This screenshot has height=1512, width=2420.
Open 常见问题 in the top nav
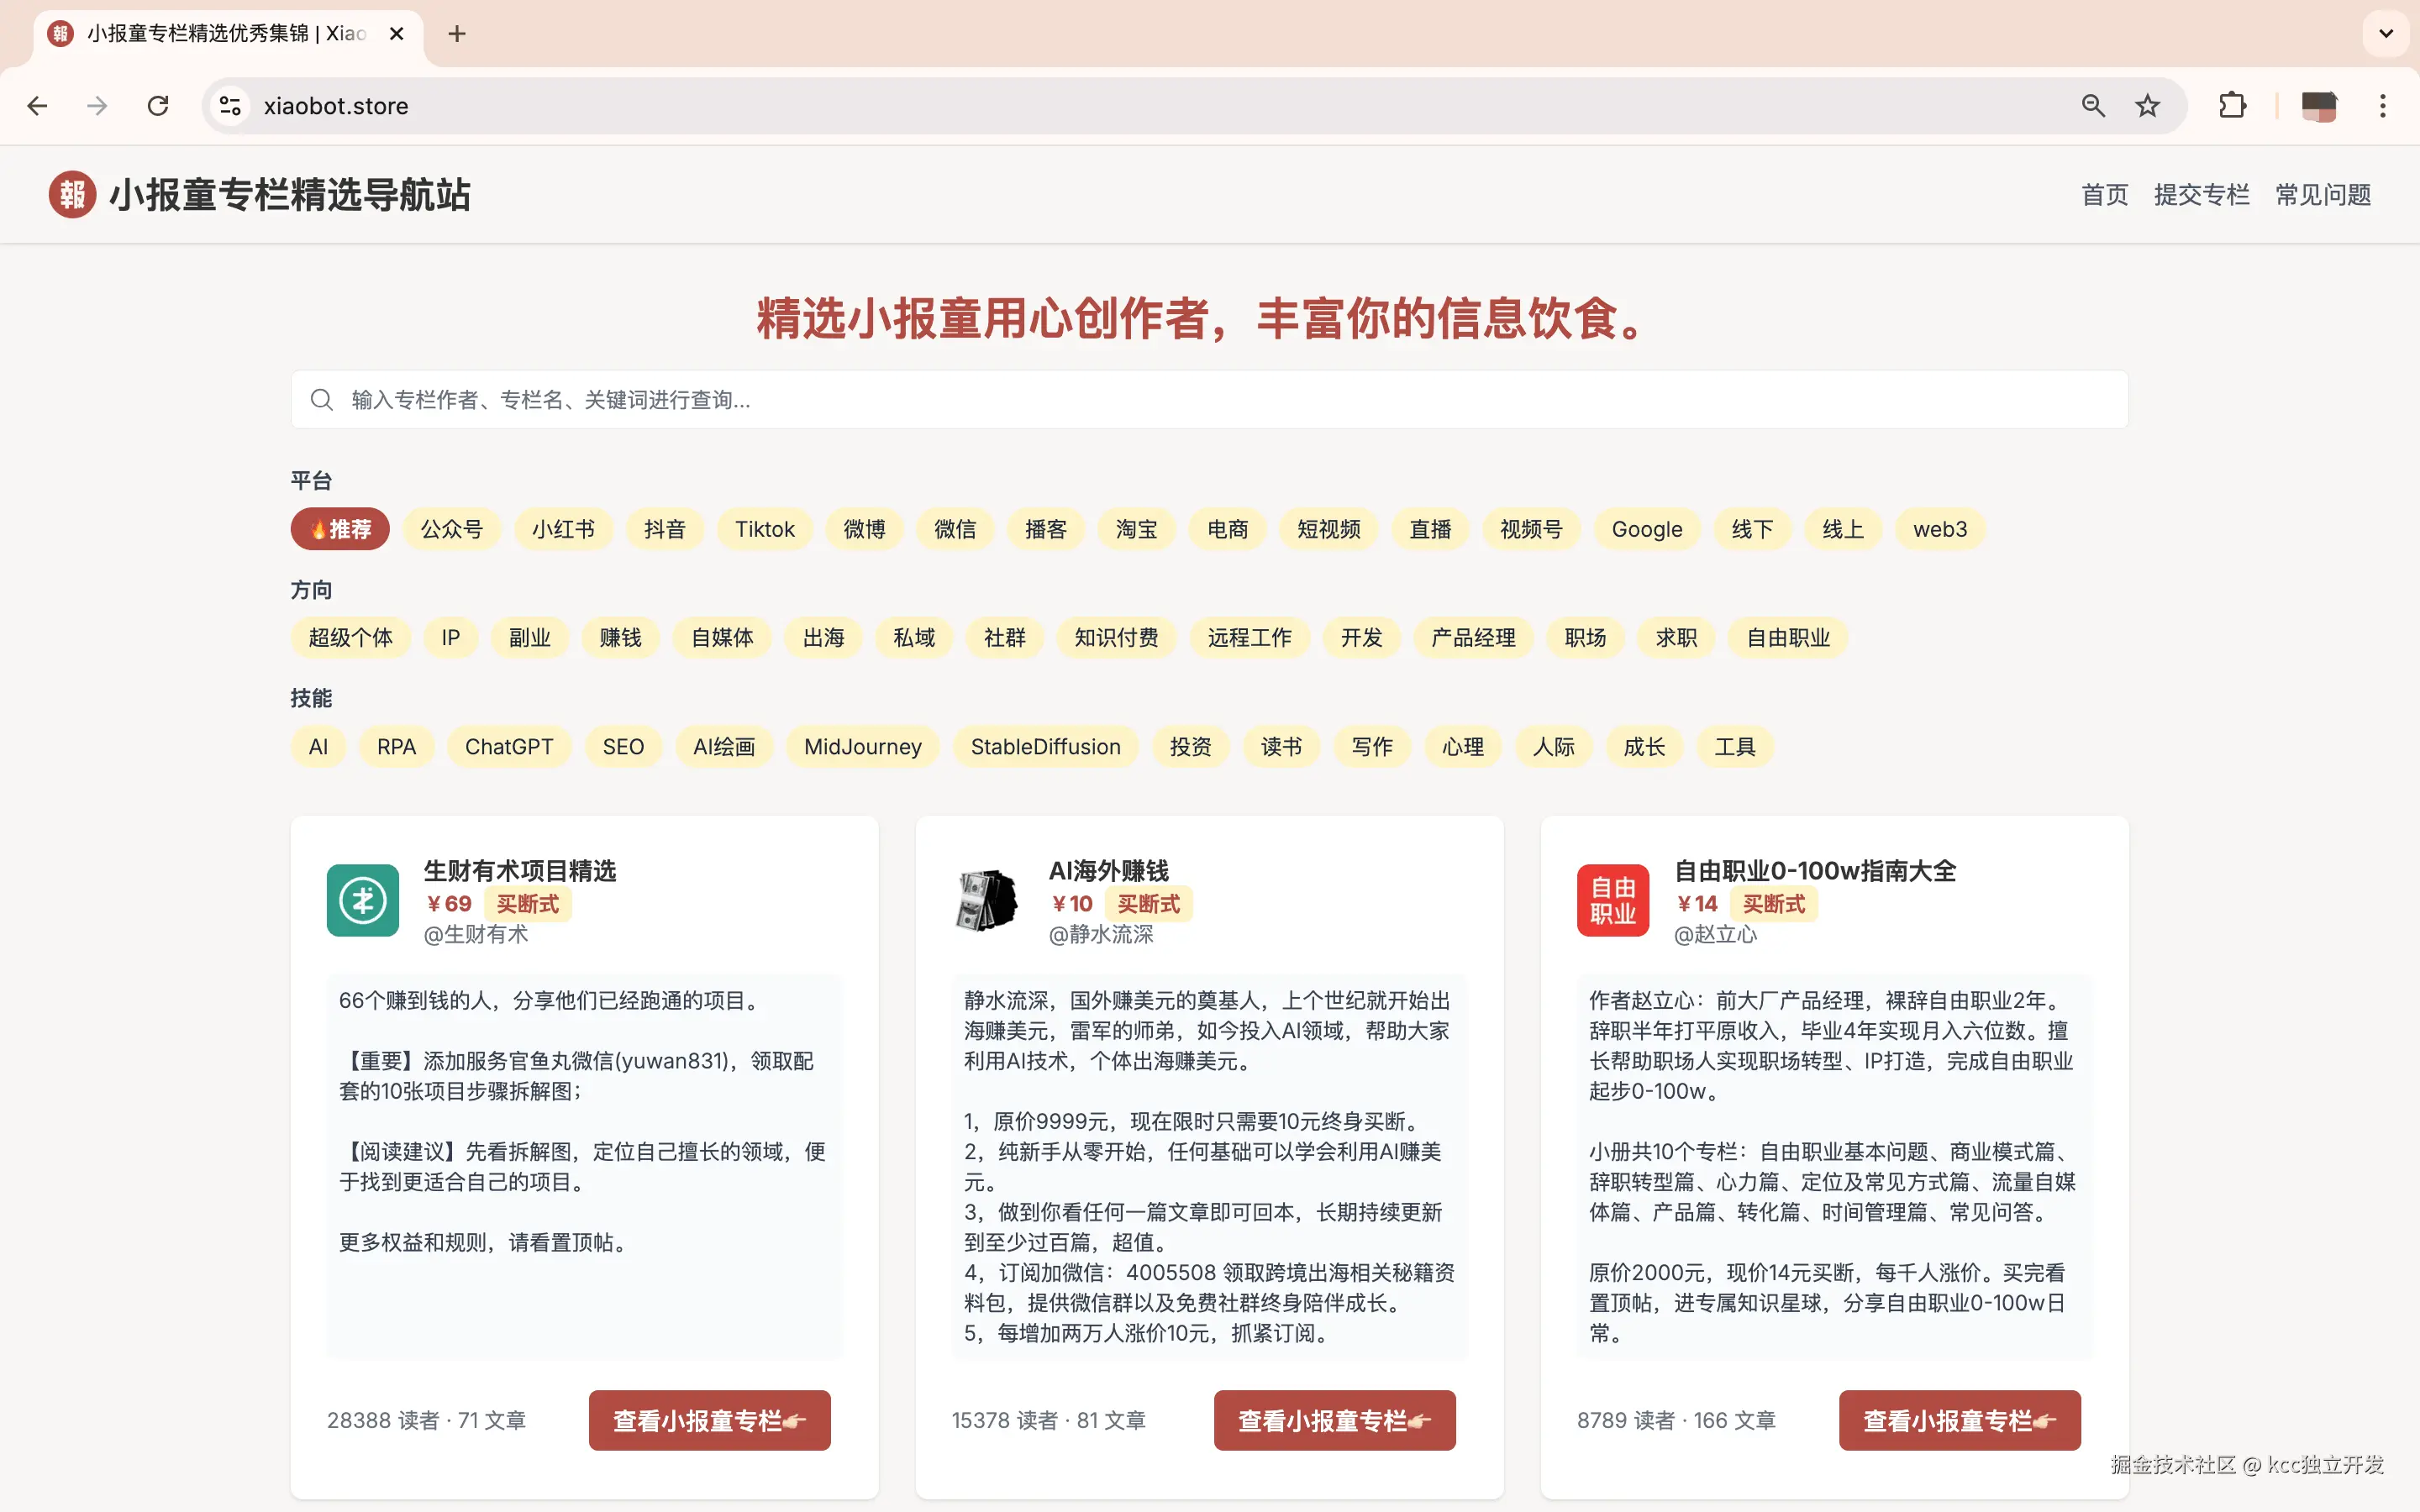(2323, 195)
